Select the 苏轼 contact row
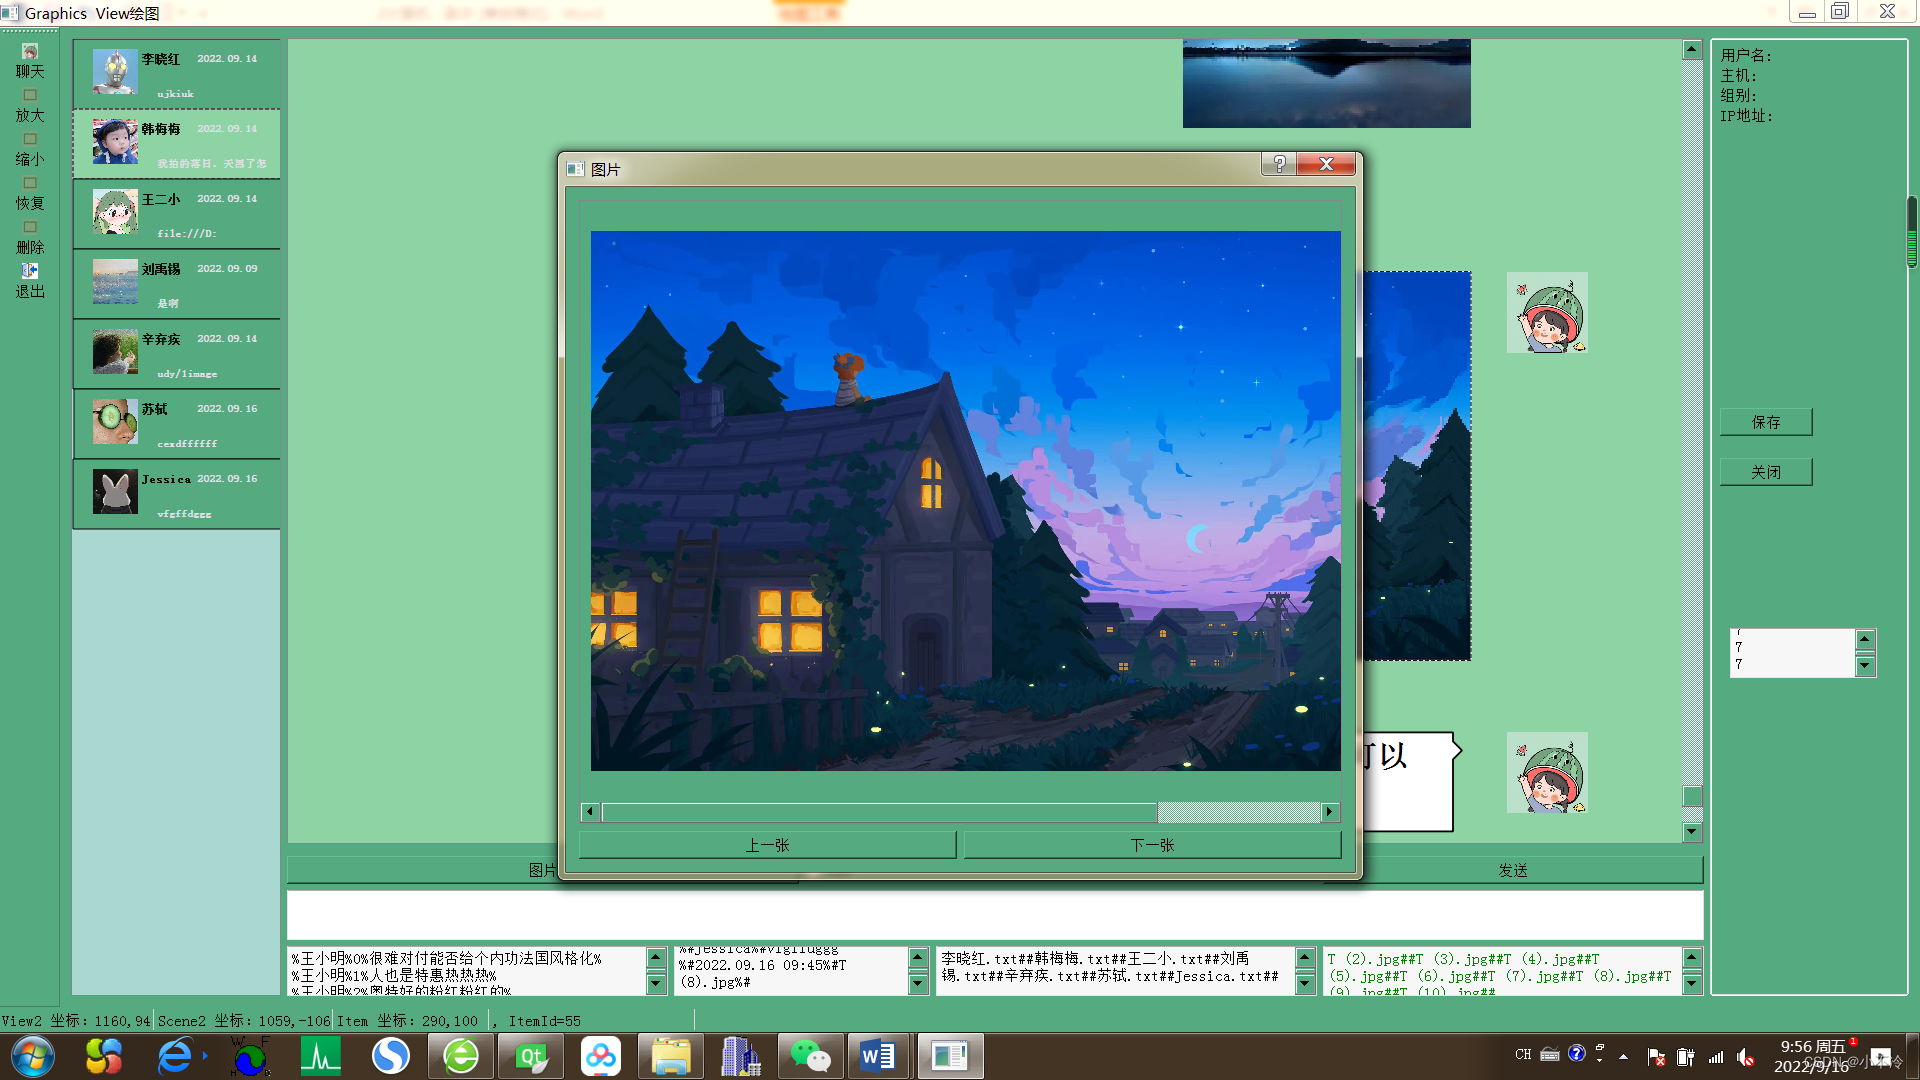The image size is (1920, 1080). click(176, 424)
